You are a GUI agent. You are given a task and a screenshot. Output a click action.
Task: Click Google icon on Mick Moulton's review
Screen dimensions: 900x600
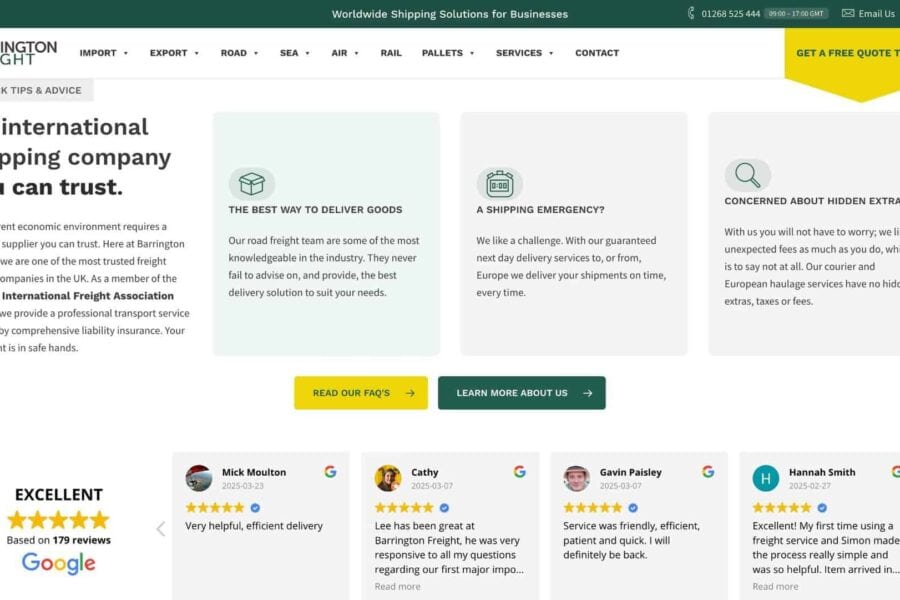[330, 472]
